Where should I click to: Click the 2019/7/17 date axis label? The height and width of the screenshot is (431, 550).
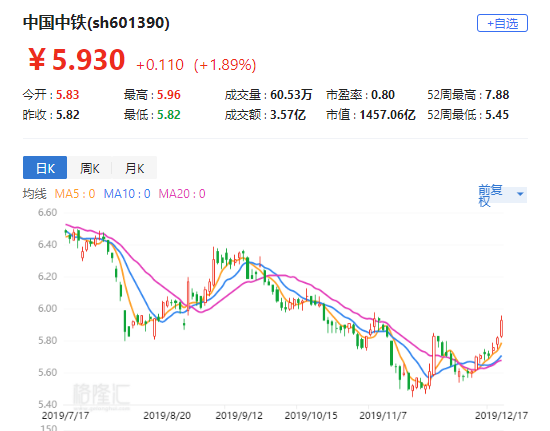click(x=66, y=416)
